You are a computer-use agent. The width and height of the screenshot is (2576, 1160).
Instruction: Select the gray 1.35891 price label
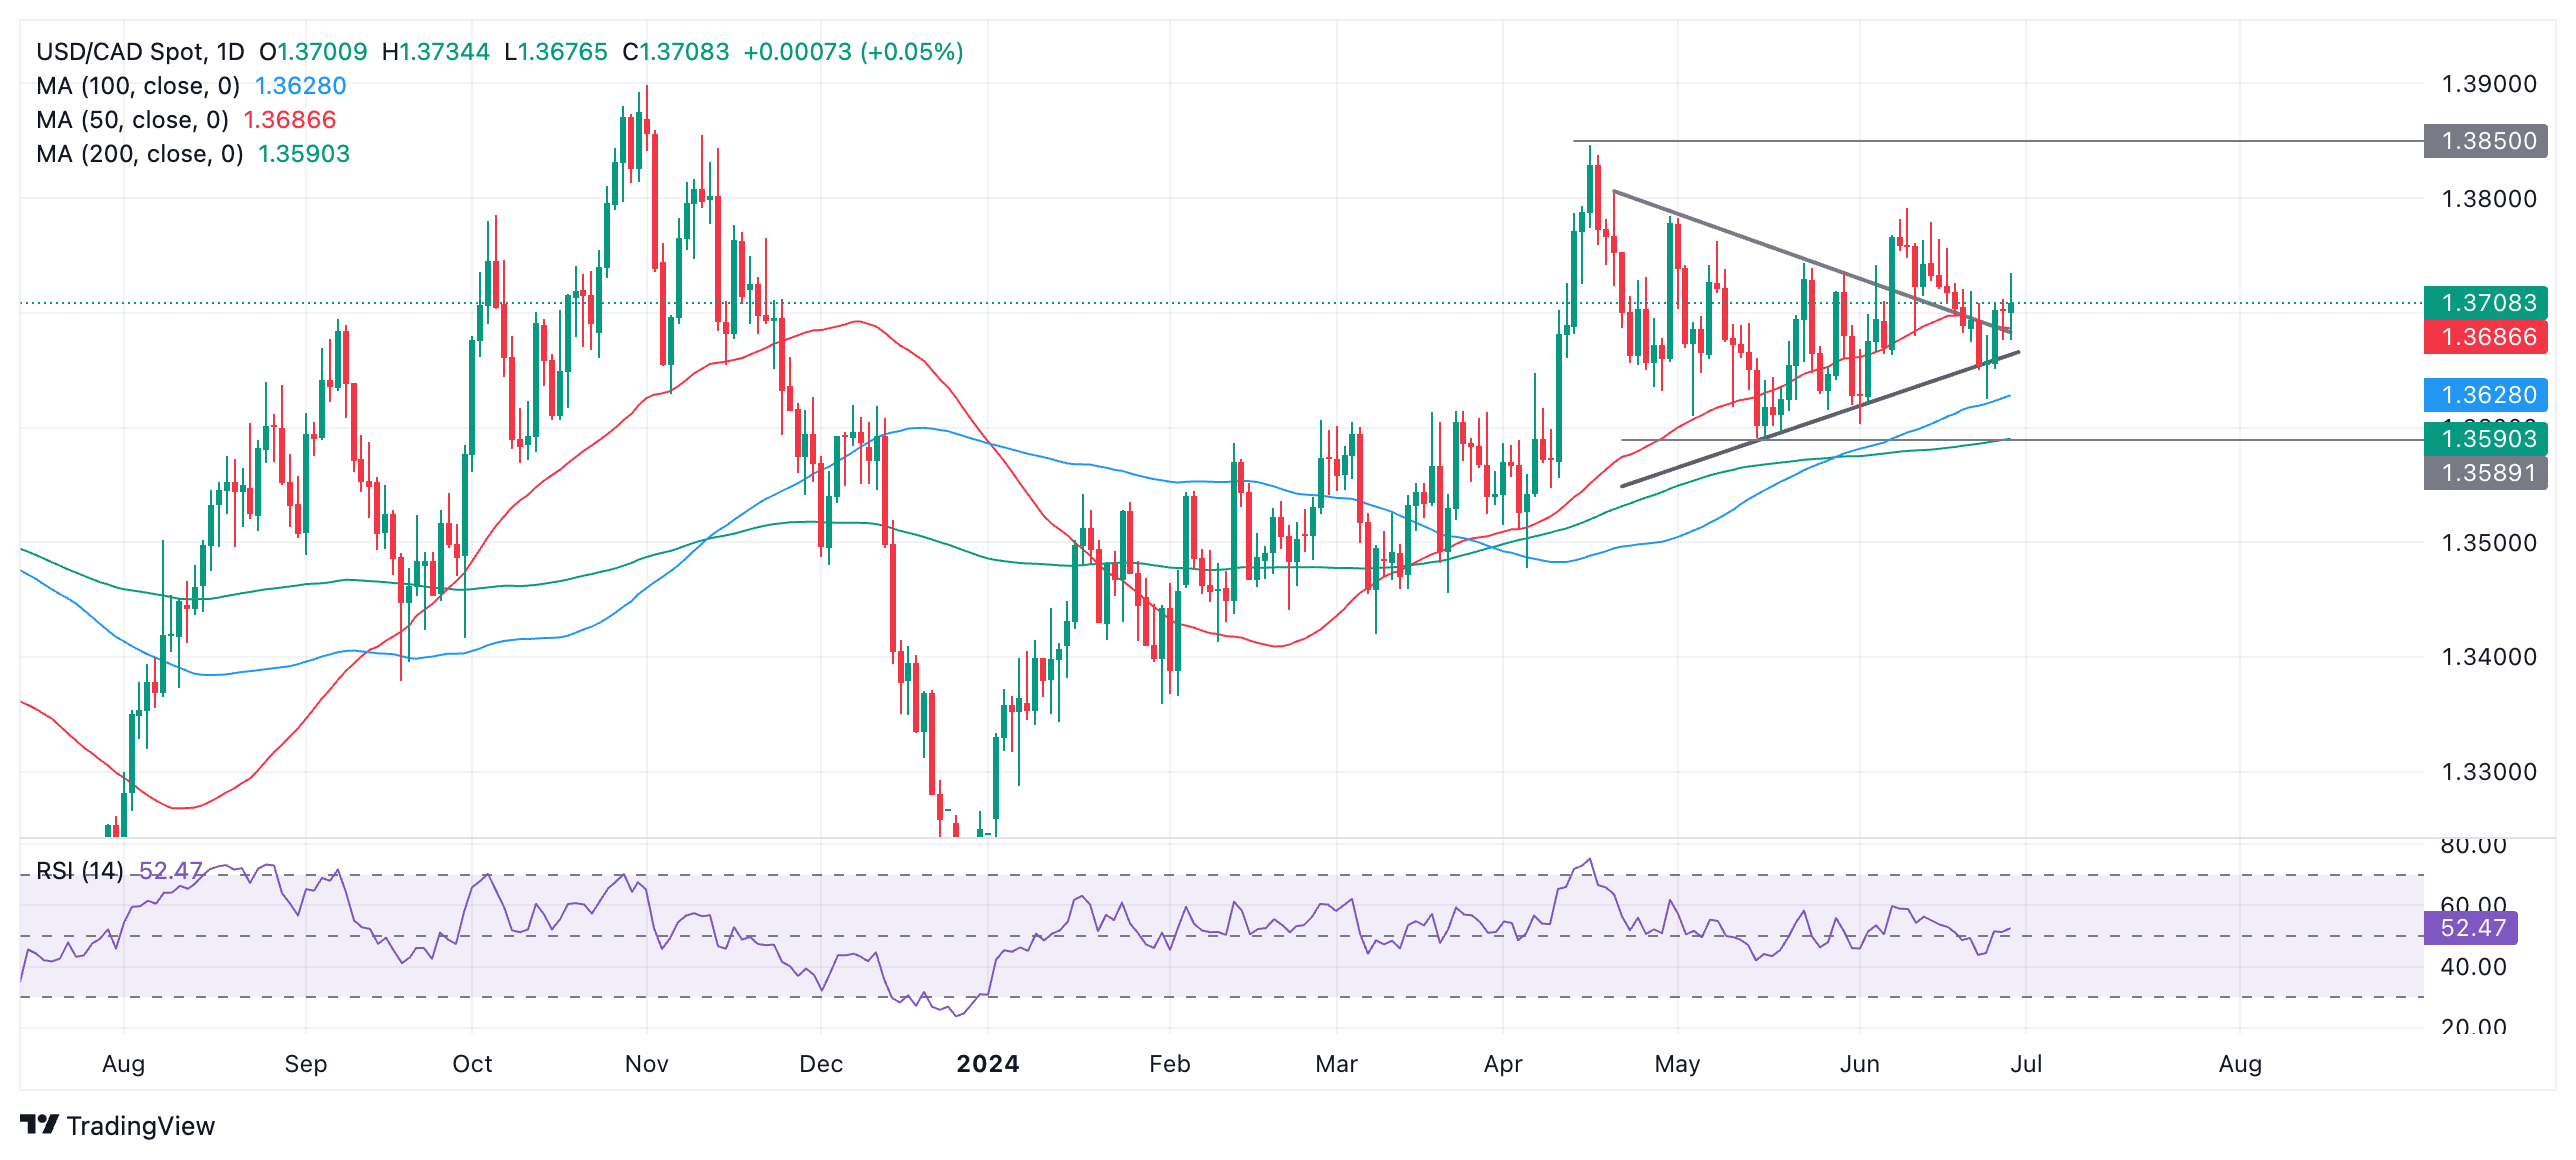tap(2487, 473)
